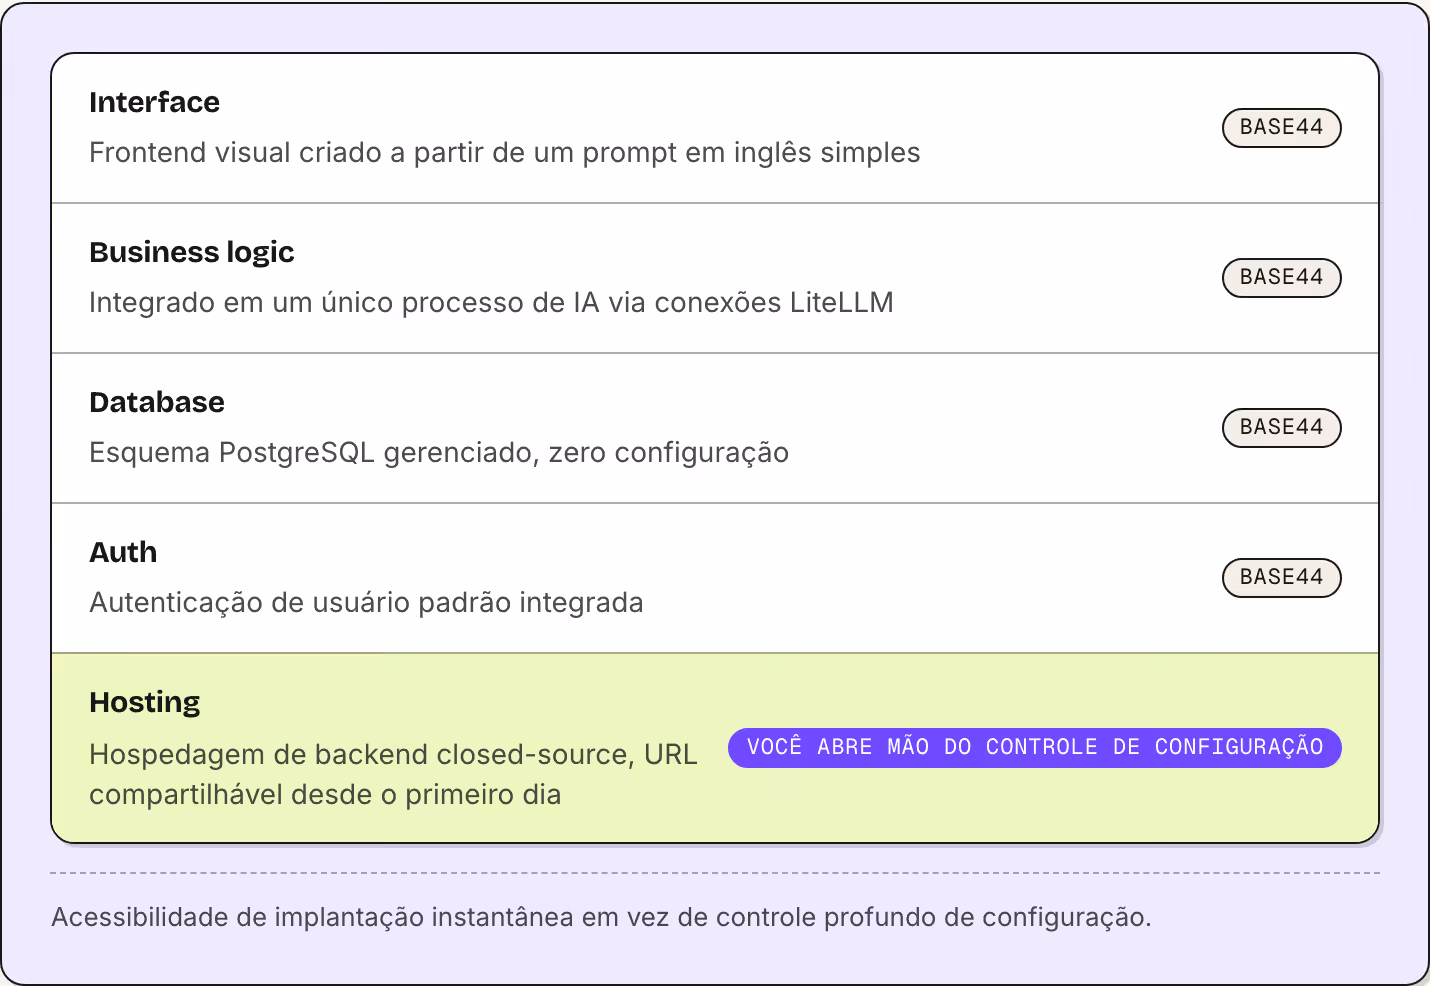This screenshot has height=986, width=1430.
Task: Click the BASE44 badge beside Business logic
Action: tap(1281, 278)
